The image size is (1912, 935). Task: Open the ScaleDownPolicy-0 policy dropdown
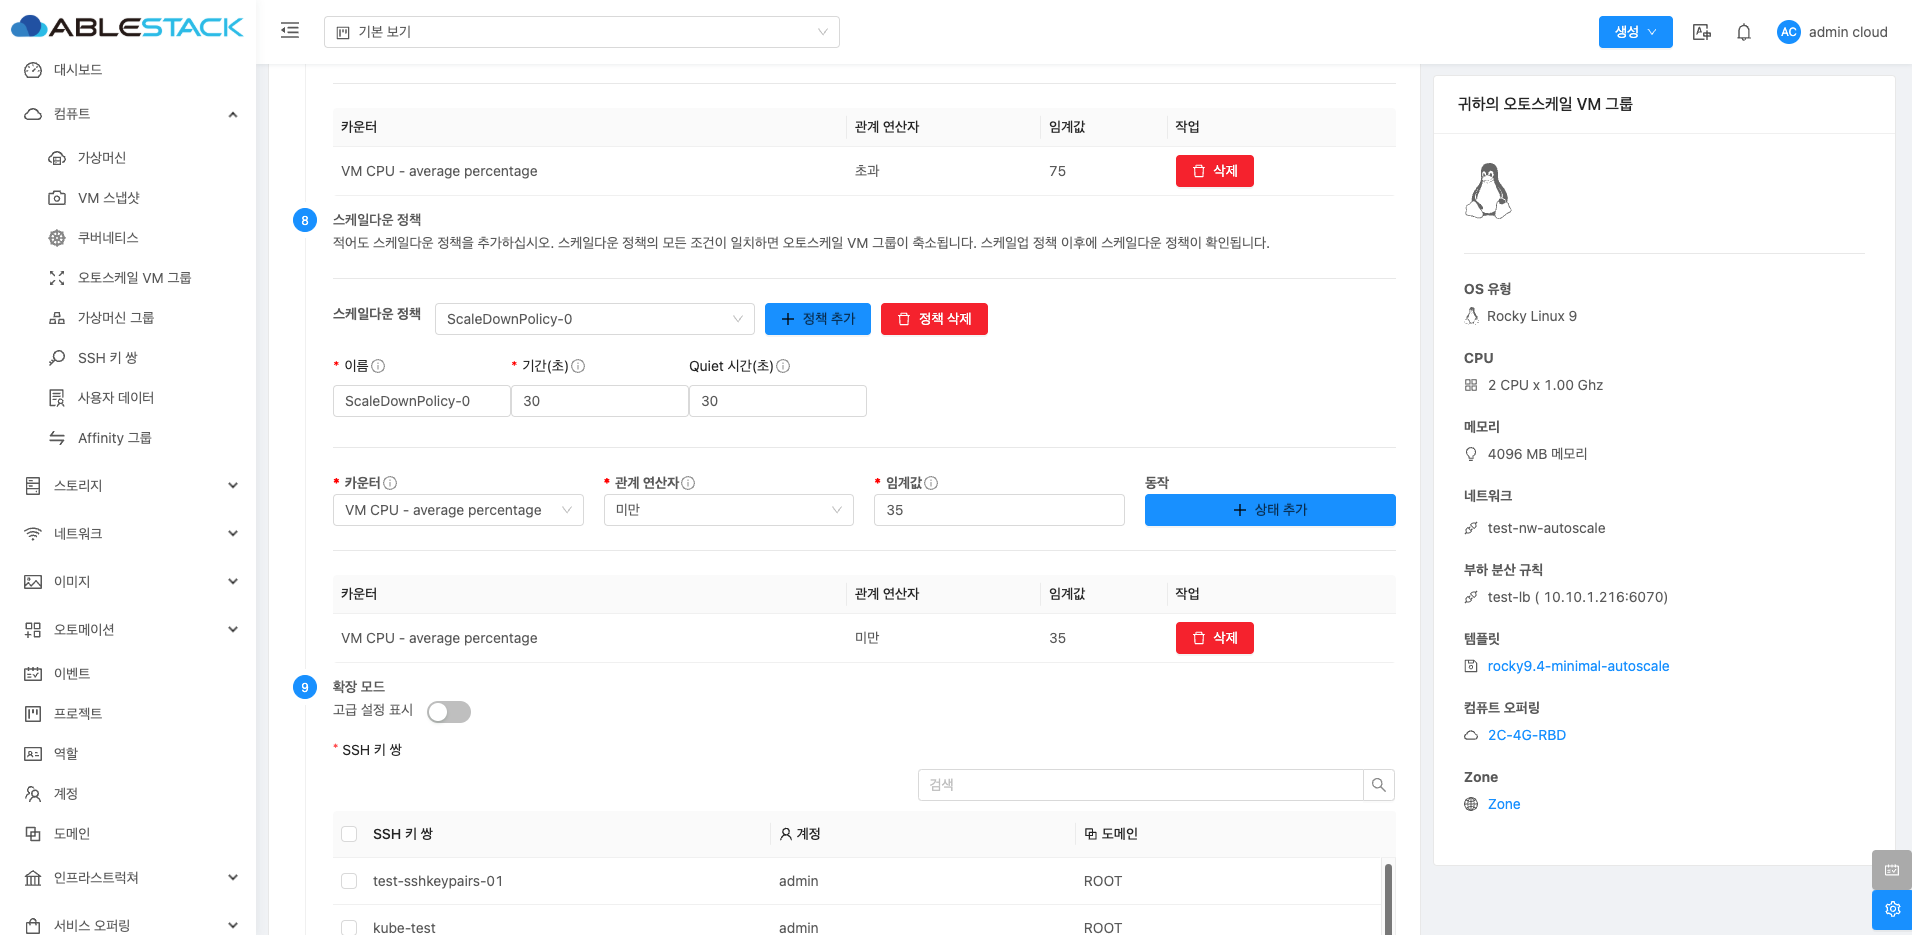click(x=594, y=319)
